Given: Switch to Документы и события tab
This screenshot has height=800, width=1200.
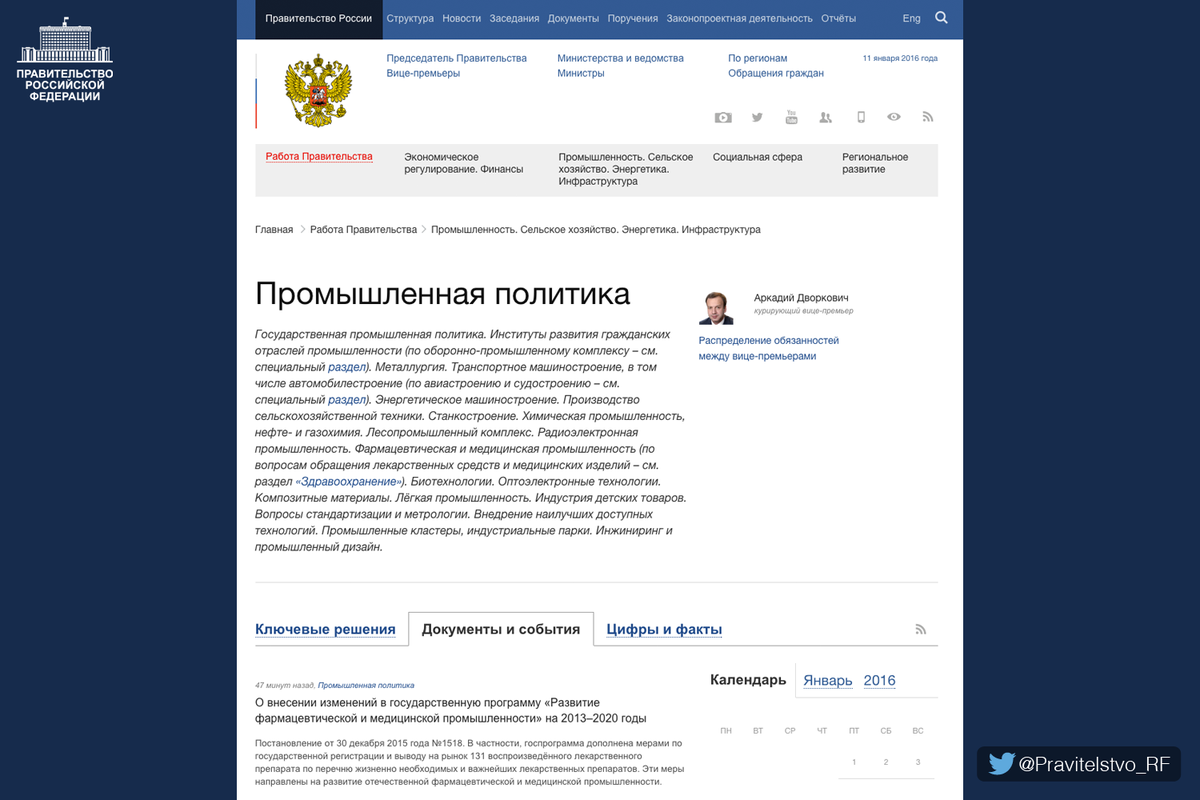Looking at the screenshot, I should [501, 629].
